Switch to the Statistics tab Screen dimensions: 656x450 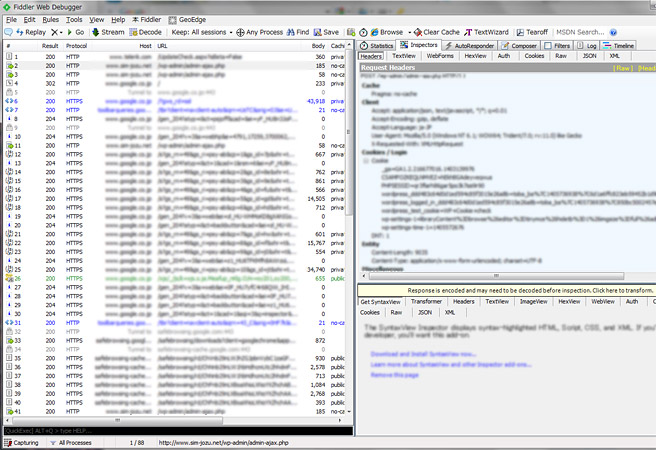(377, 46)
